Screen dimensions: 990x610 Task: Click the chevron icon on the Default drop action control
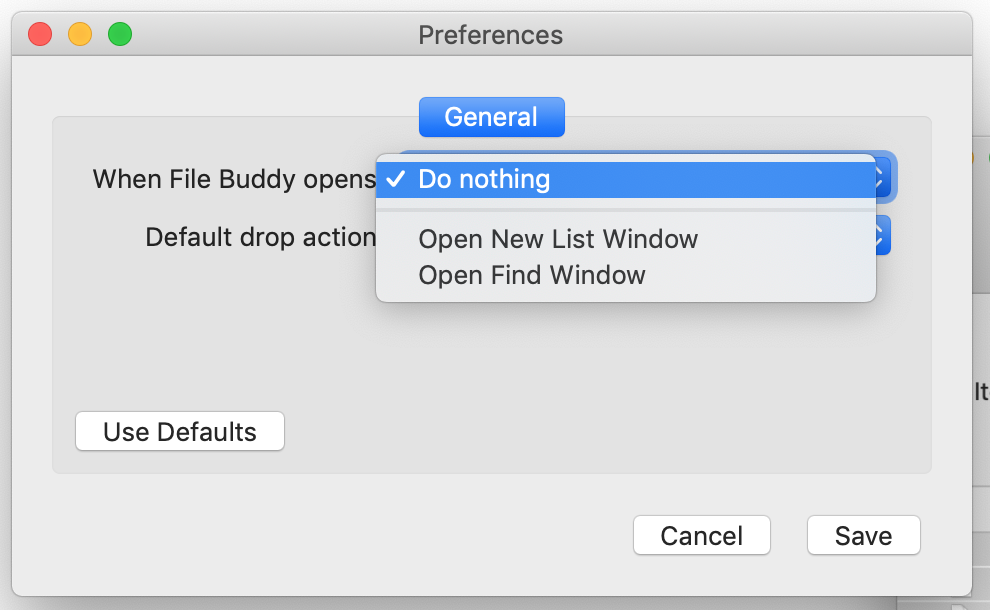[879, 236]
